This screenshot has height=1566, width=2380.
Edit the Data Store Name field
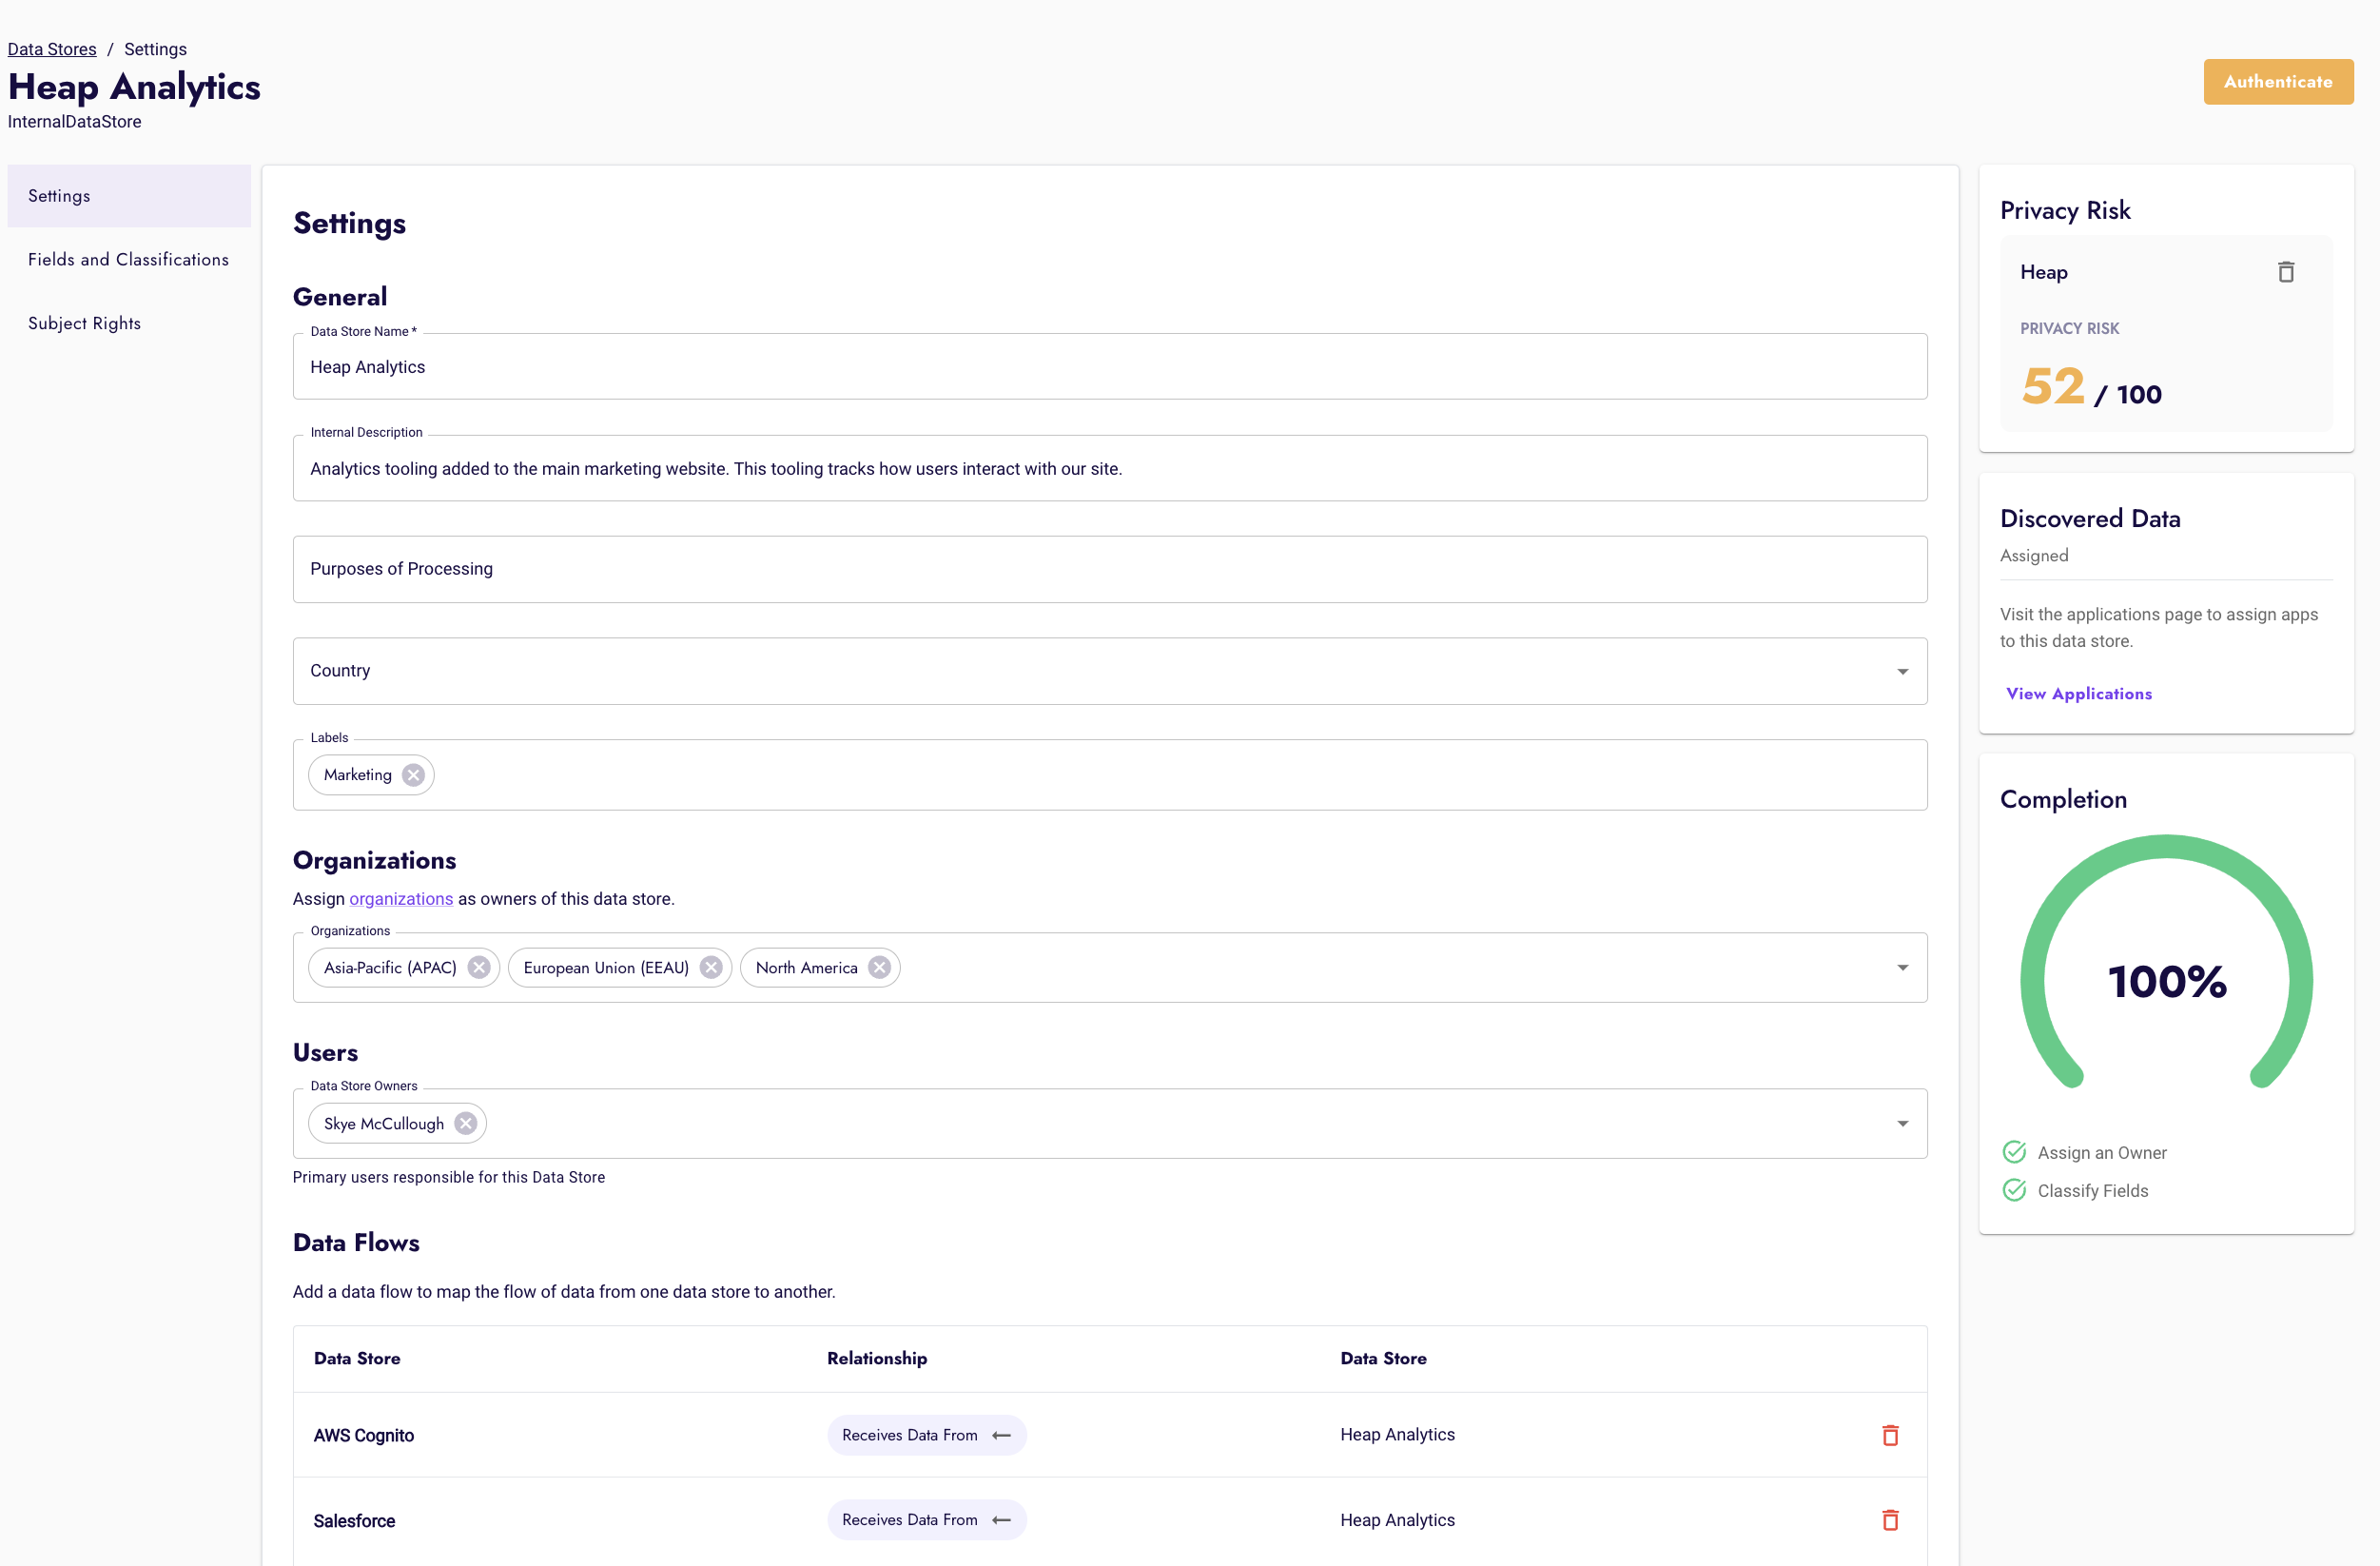(1109, 367)
